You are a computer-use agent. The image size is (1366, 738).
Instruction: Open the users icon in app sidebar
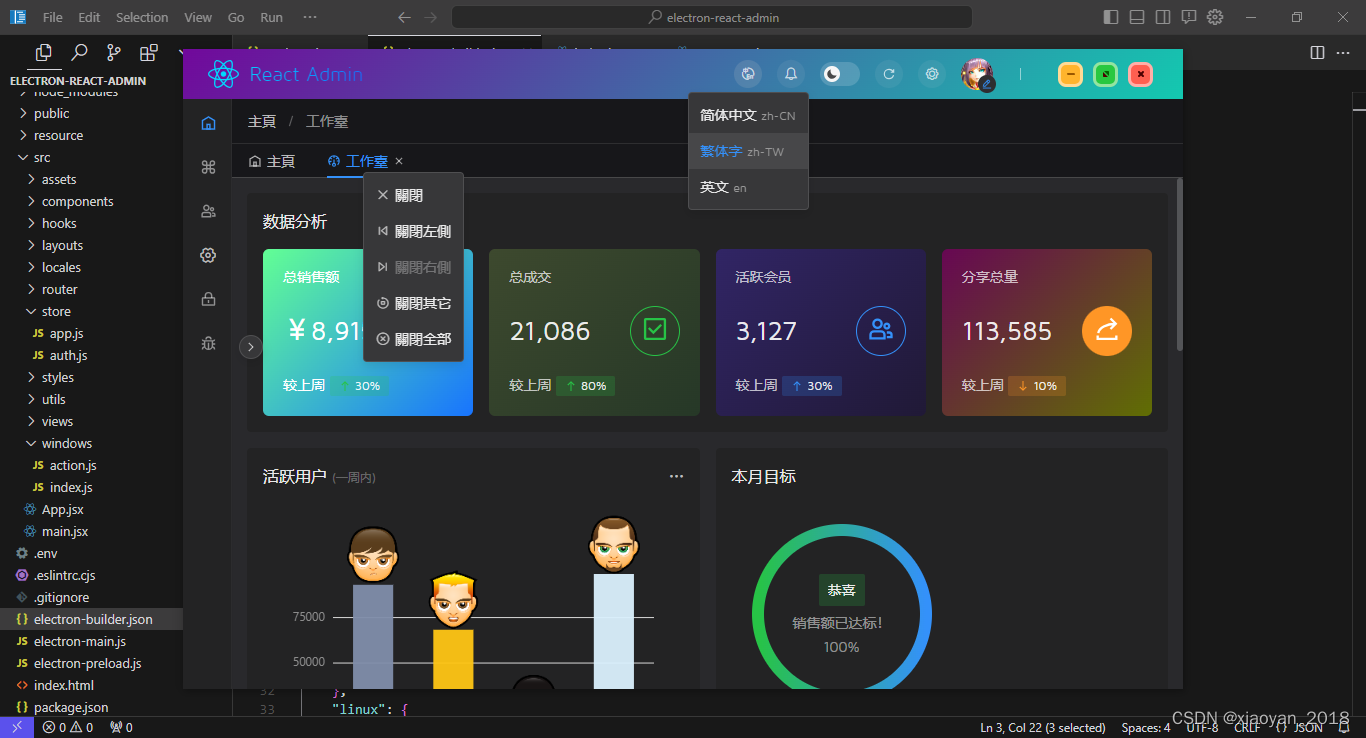[208, 211]
